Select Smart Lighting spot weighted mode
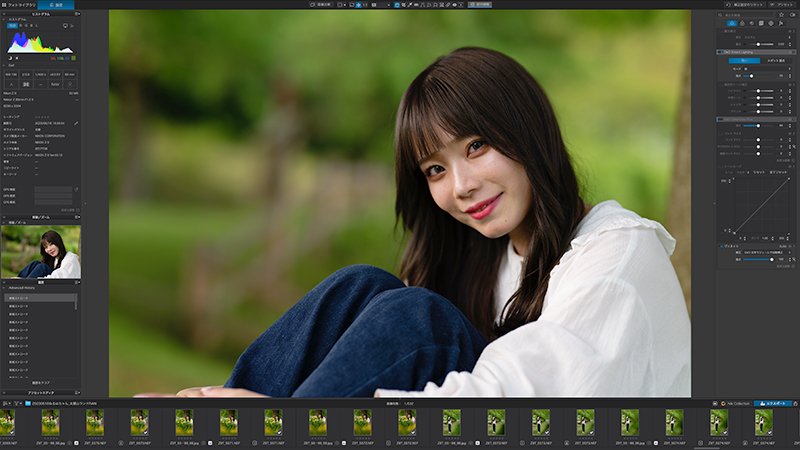 pyautogui.click(x=777, y=61)
